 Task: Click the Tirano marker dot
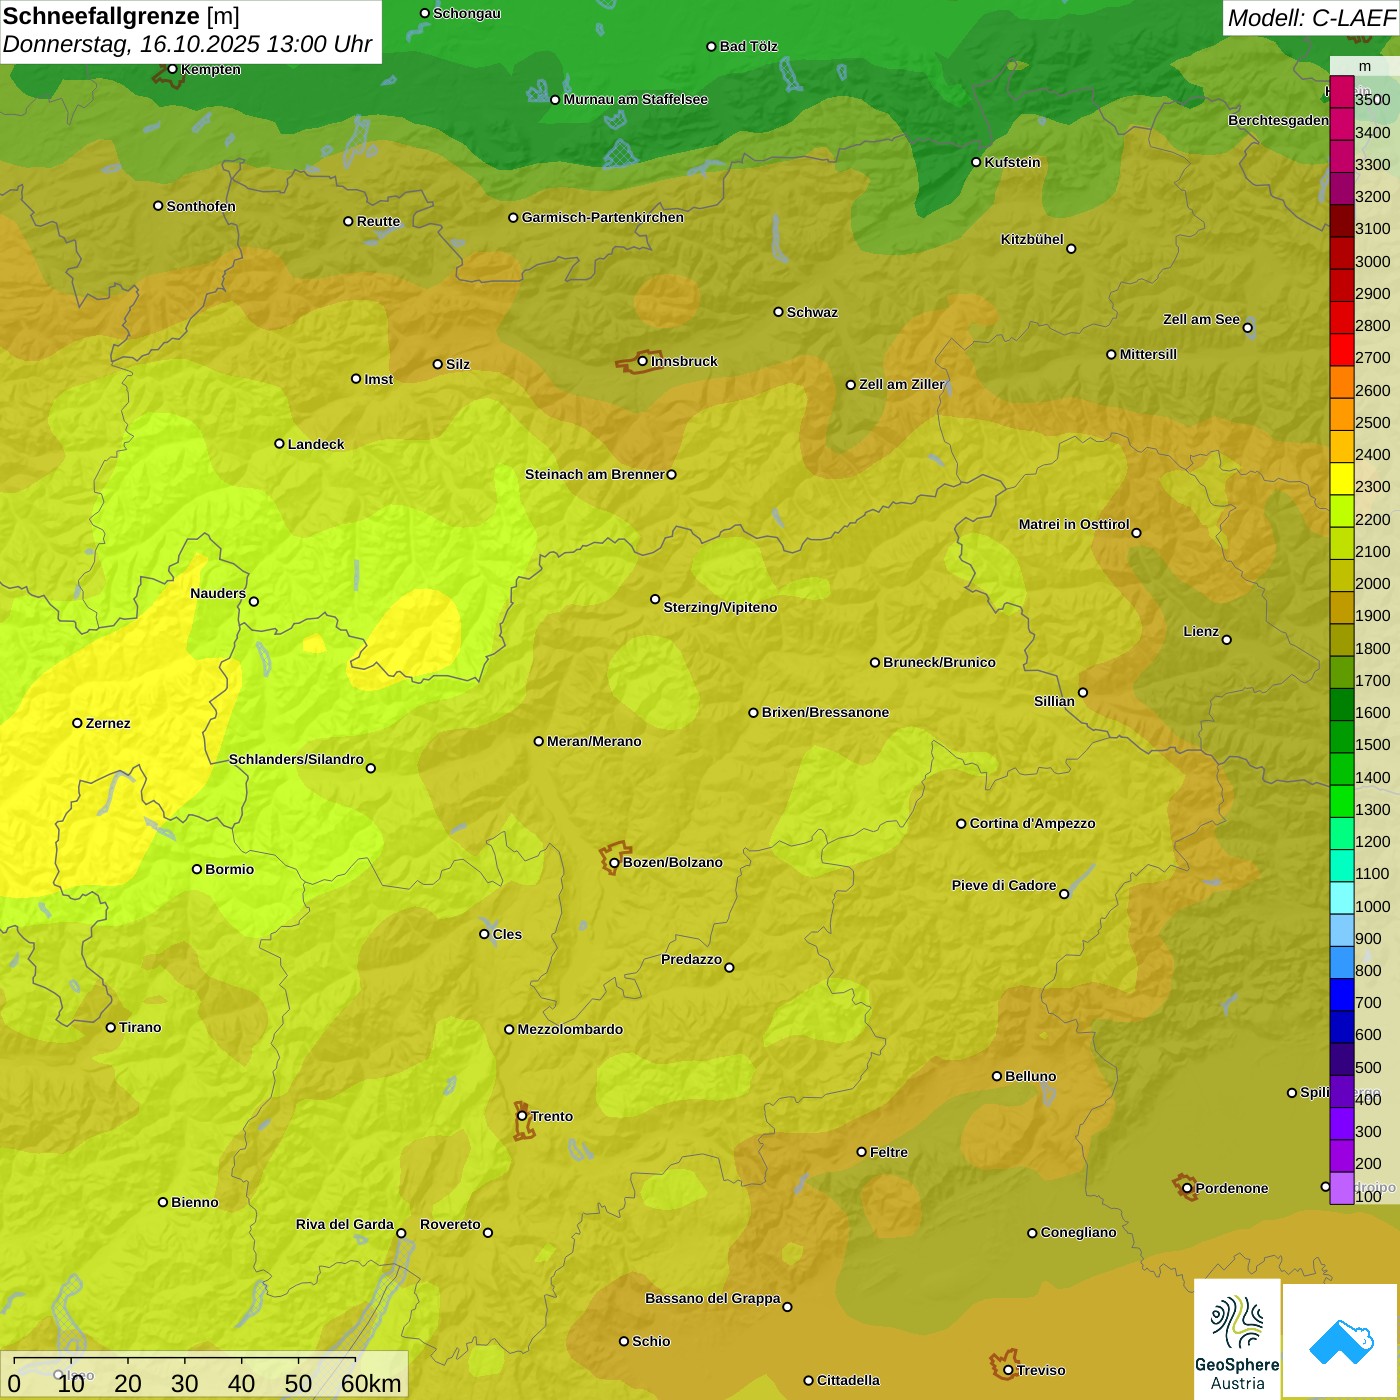coord(111,1027)
